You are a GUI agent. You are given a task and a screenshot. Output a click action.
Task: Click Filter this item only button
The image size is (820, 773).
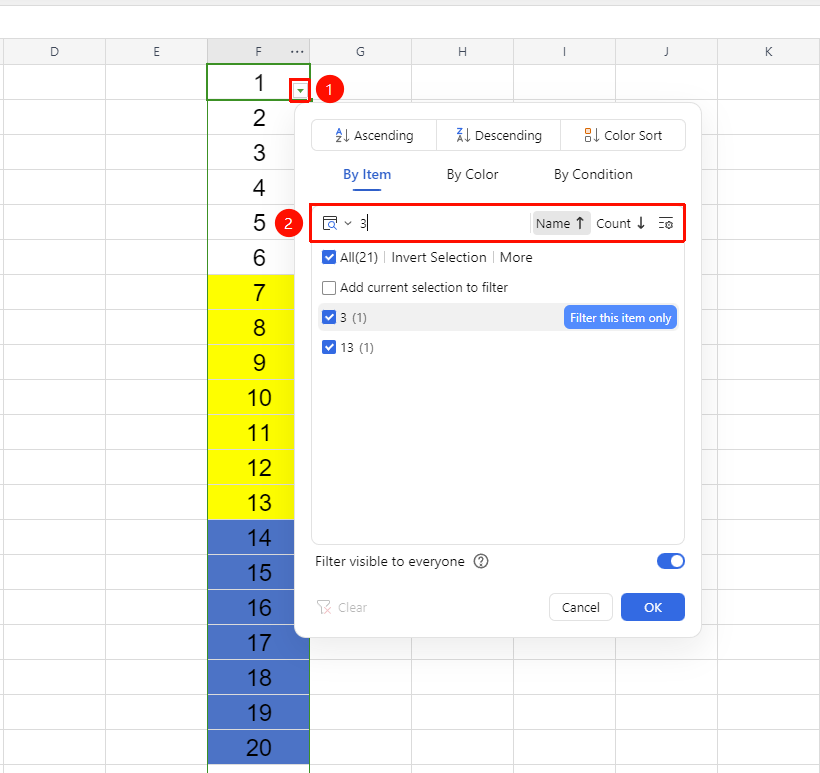pos(620,318)
